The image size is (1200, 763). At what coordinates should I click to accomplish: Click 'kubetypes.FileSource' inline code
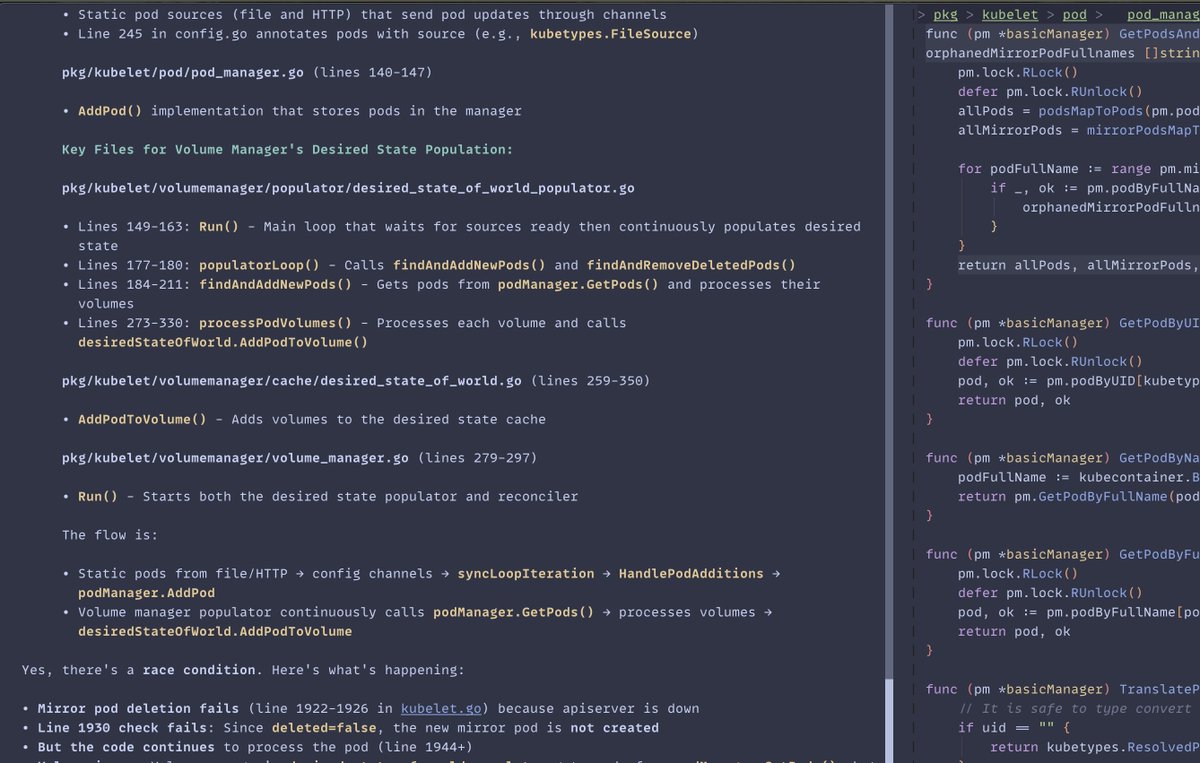[x=610, y=34]
